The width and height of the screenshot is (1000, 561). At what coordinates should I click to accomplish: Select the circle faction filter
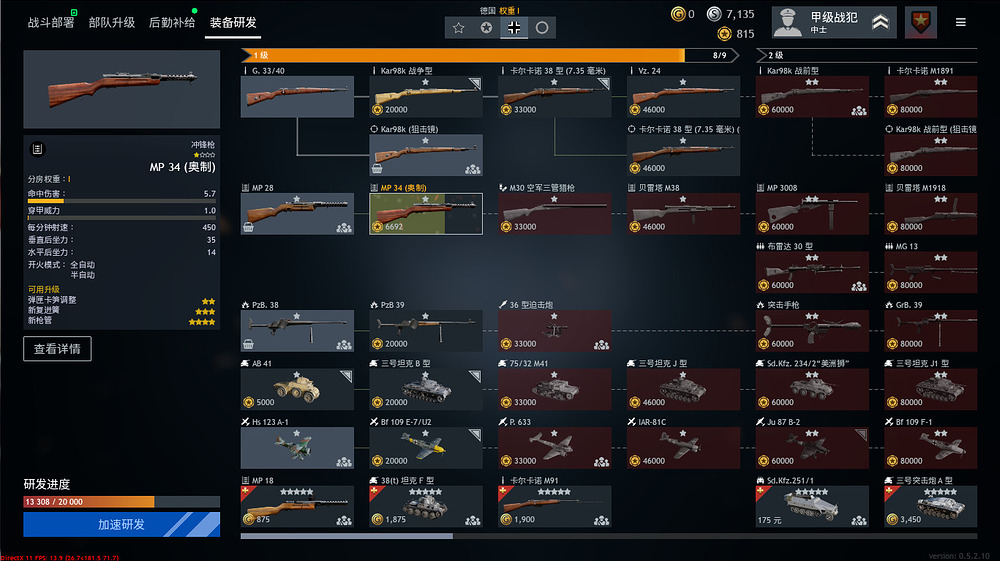coord(542,27)
